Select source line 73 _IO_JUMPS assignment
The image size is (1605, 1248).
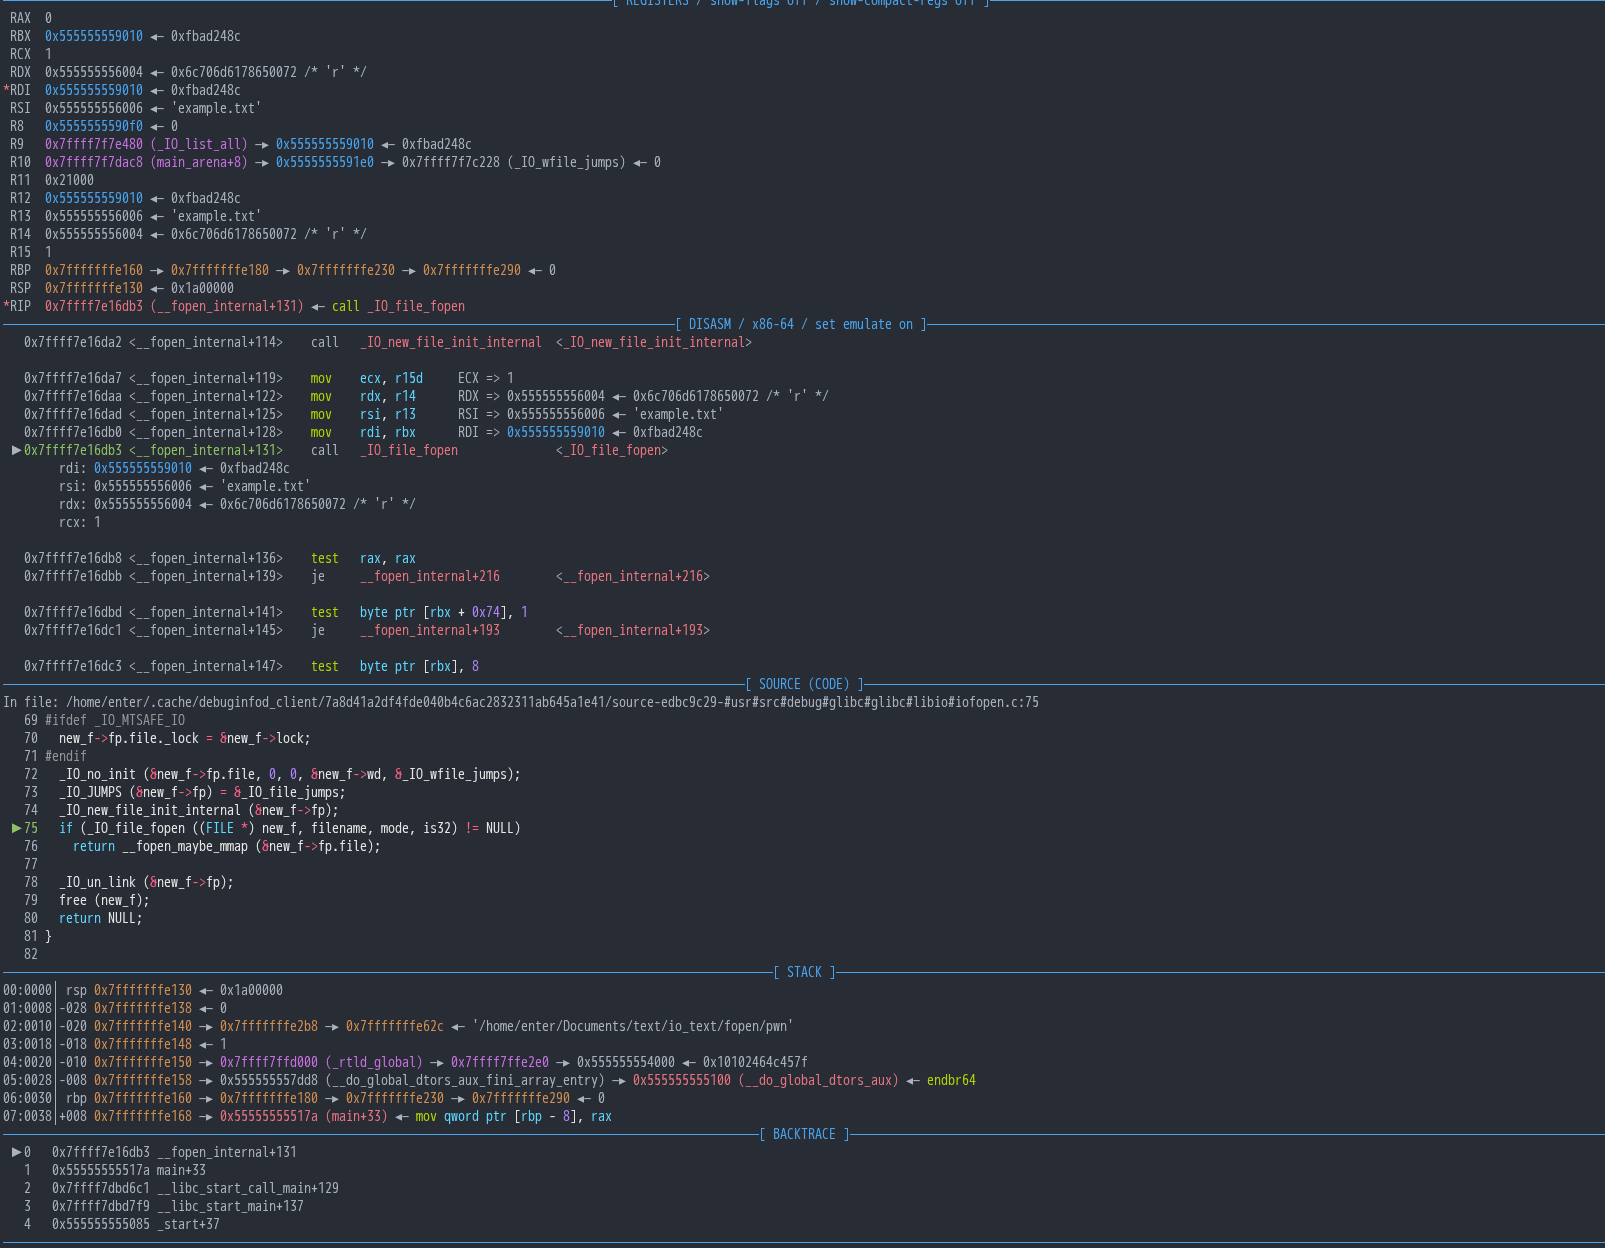click(184, 792)
